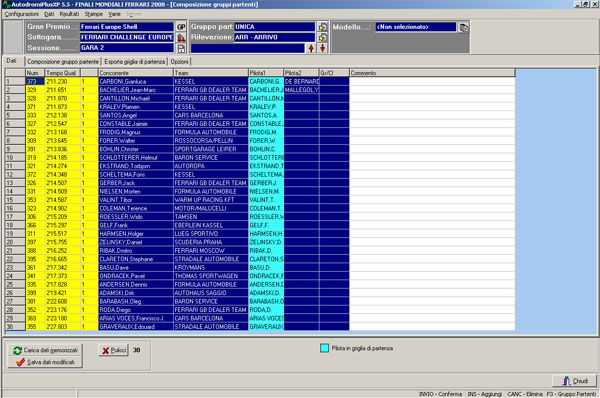Click the red down arrow button

click(323, 48)
